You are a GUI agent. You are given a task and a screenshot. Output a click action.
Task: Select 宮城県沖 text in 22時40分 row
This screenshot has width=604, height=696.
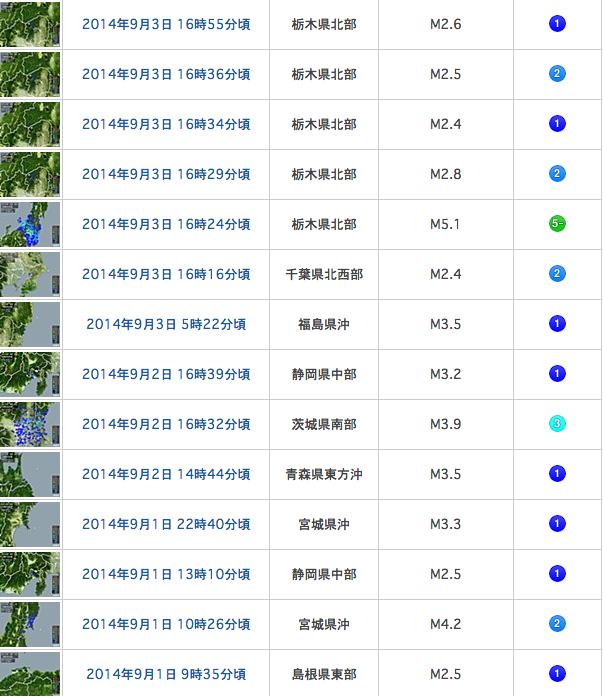324,524
